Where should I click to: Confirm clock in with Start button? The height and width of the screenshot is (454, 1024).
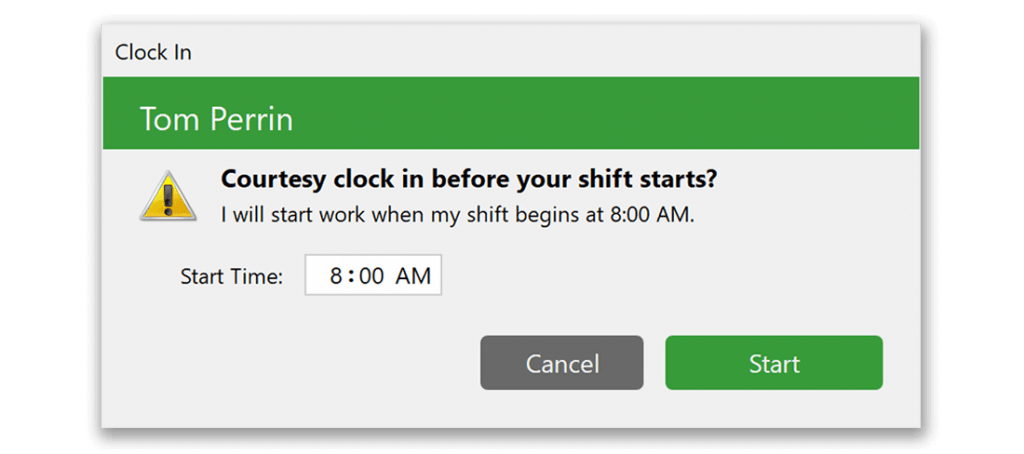[774, 363]
